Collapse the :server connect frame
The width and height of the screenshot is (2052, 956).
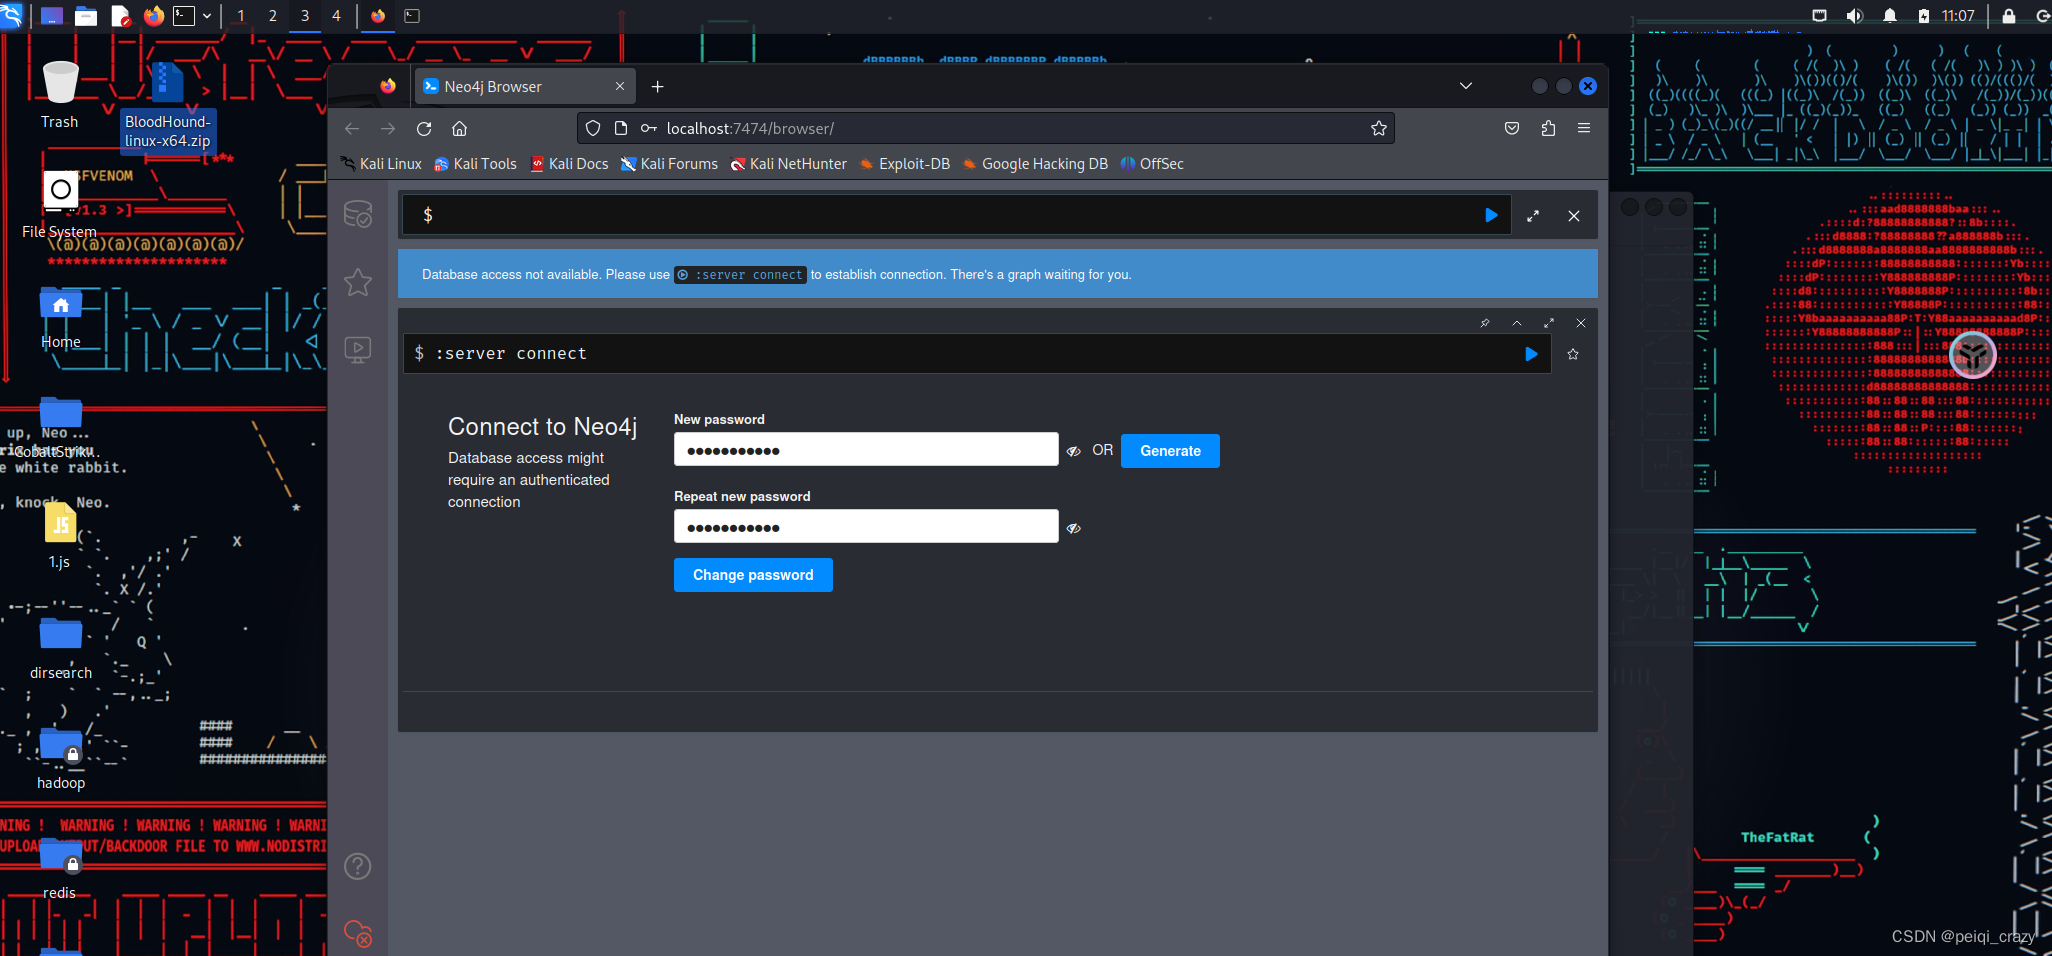click(1517, 323)
